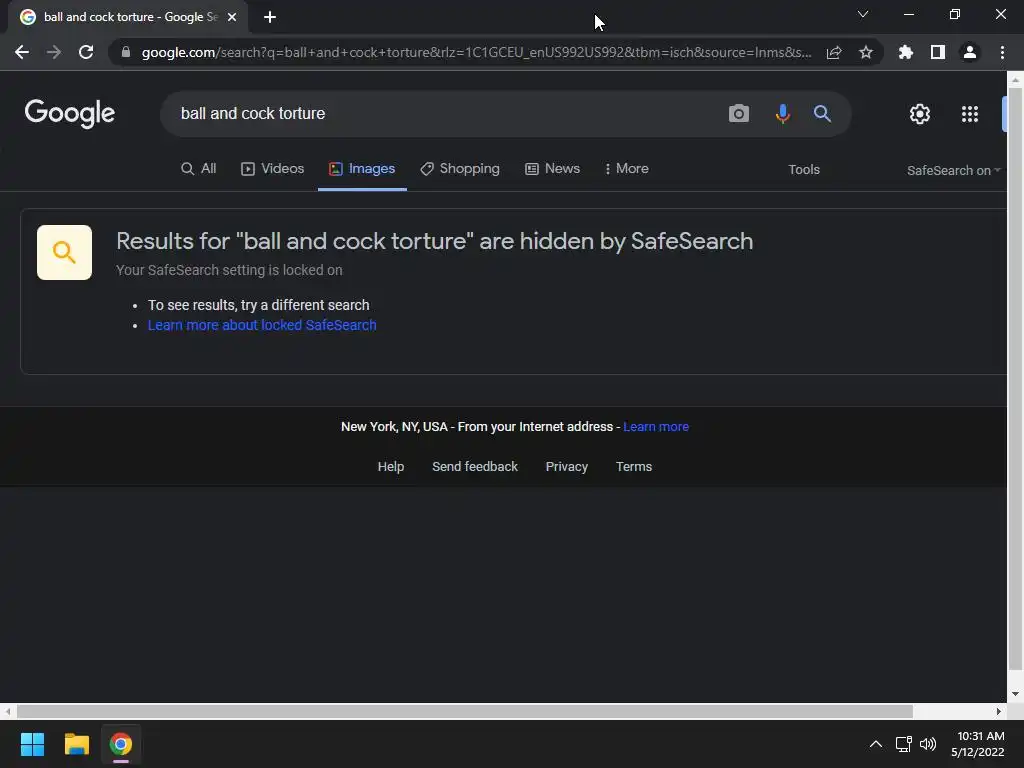Click the results hidden by SafeSearch heading
The image size is (1024, 768).
click(x=434, y=241)
